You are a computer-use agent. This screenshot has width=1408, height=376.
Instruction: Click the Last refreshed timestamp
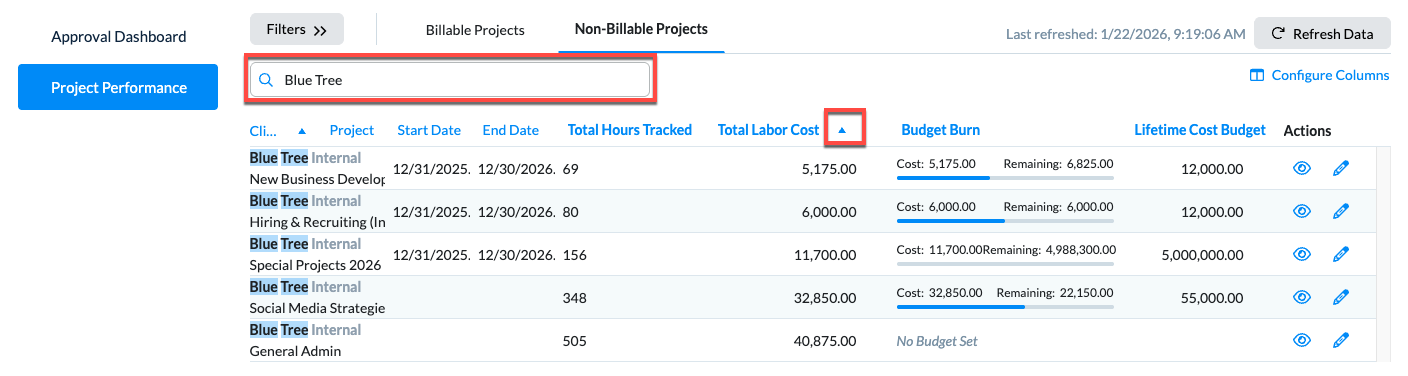(1126, 34)
